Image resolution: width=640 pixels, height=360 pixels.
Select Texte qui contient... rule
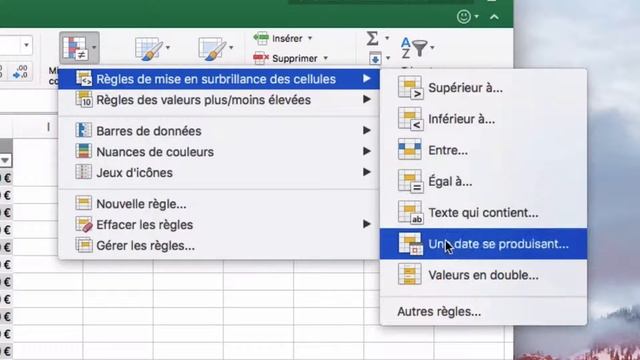pyautogui.click(x=483, y=212)
